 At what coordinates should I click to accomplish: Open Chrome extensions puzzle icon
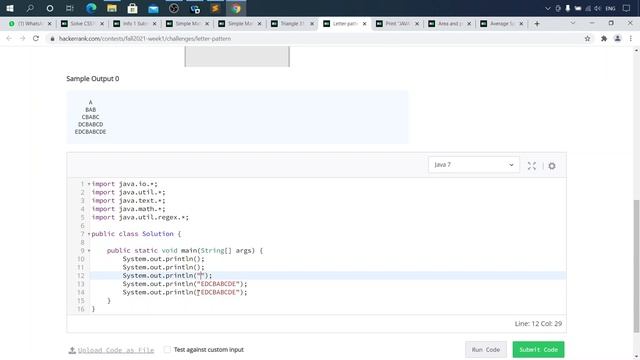[x=604, y=38]
